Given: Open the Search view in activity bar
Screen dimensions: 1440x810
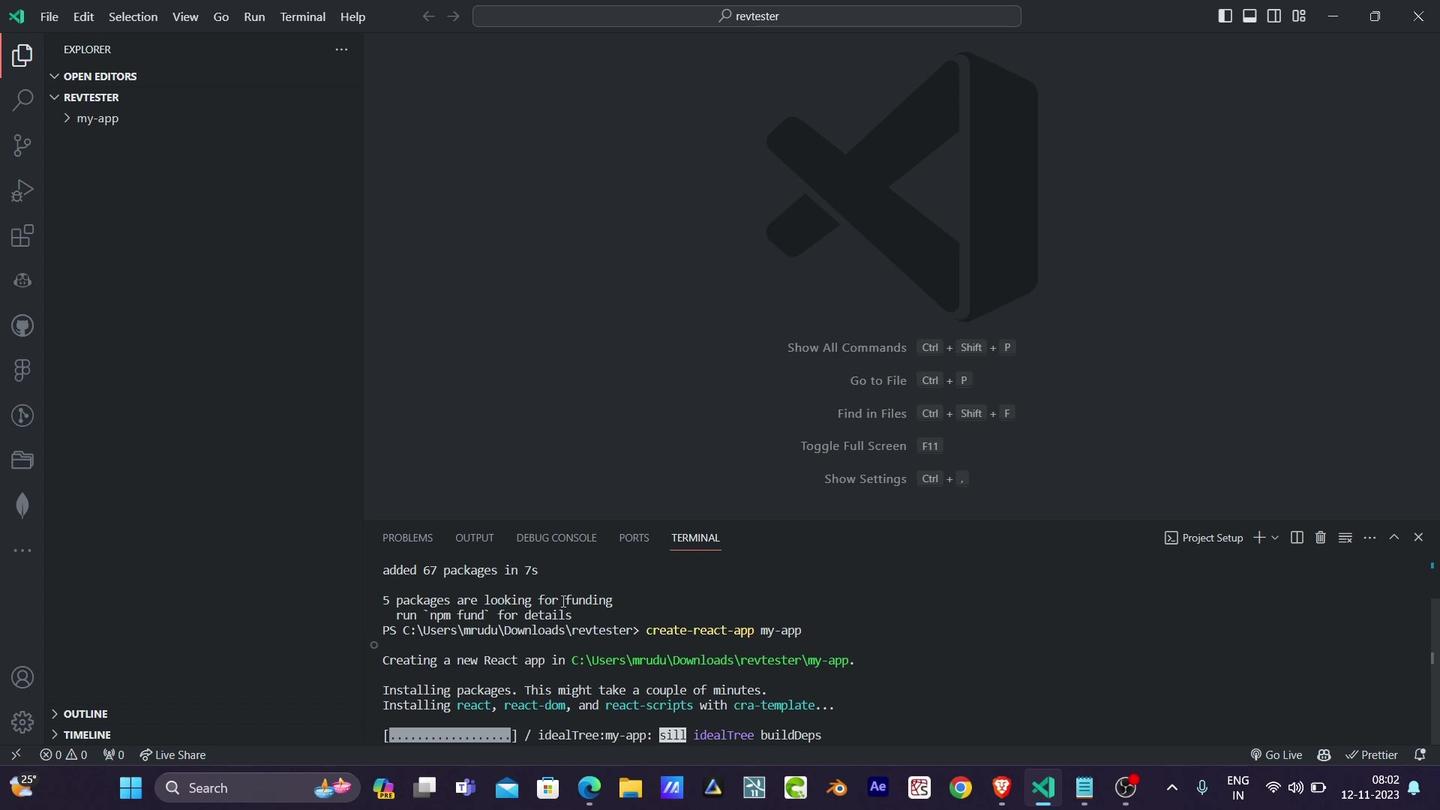Looking at the screenshot, I should pyautogui.click(x=22, y=101).
